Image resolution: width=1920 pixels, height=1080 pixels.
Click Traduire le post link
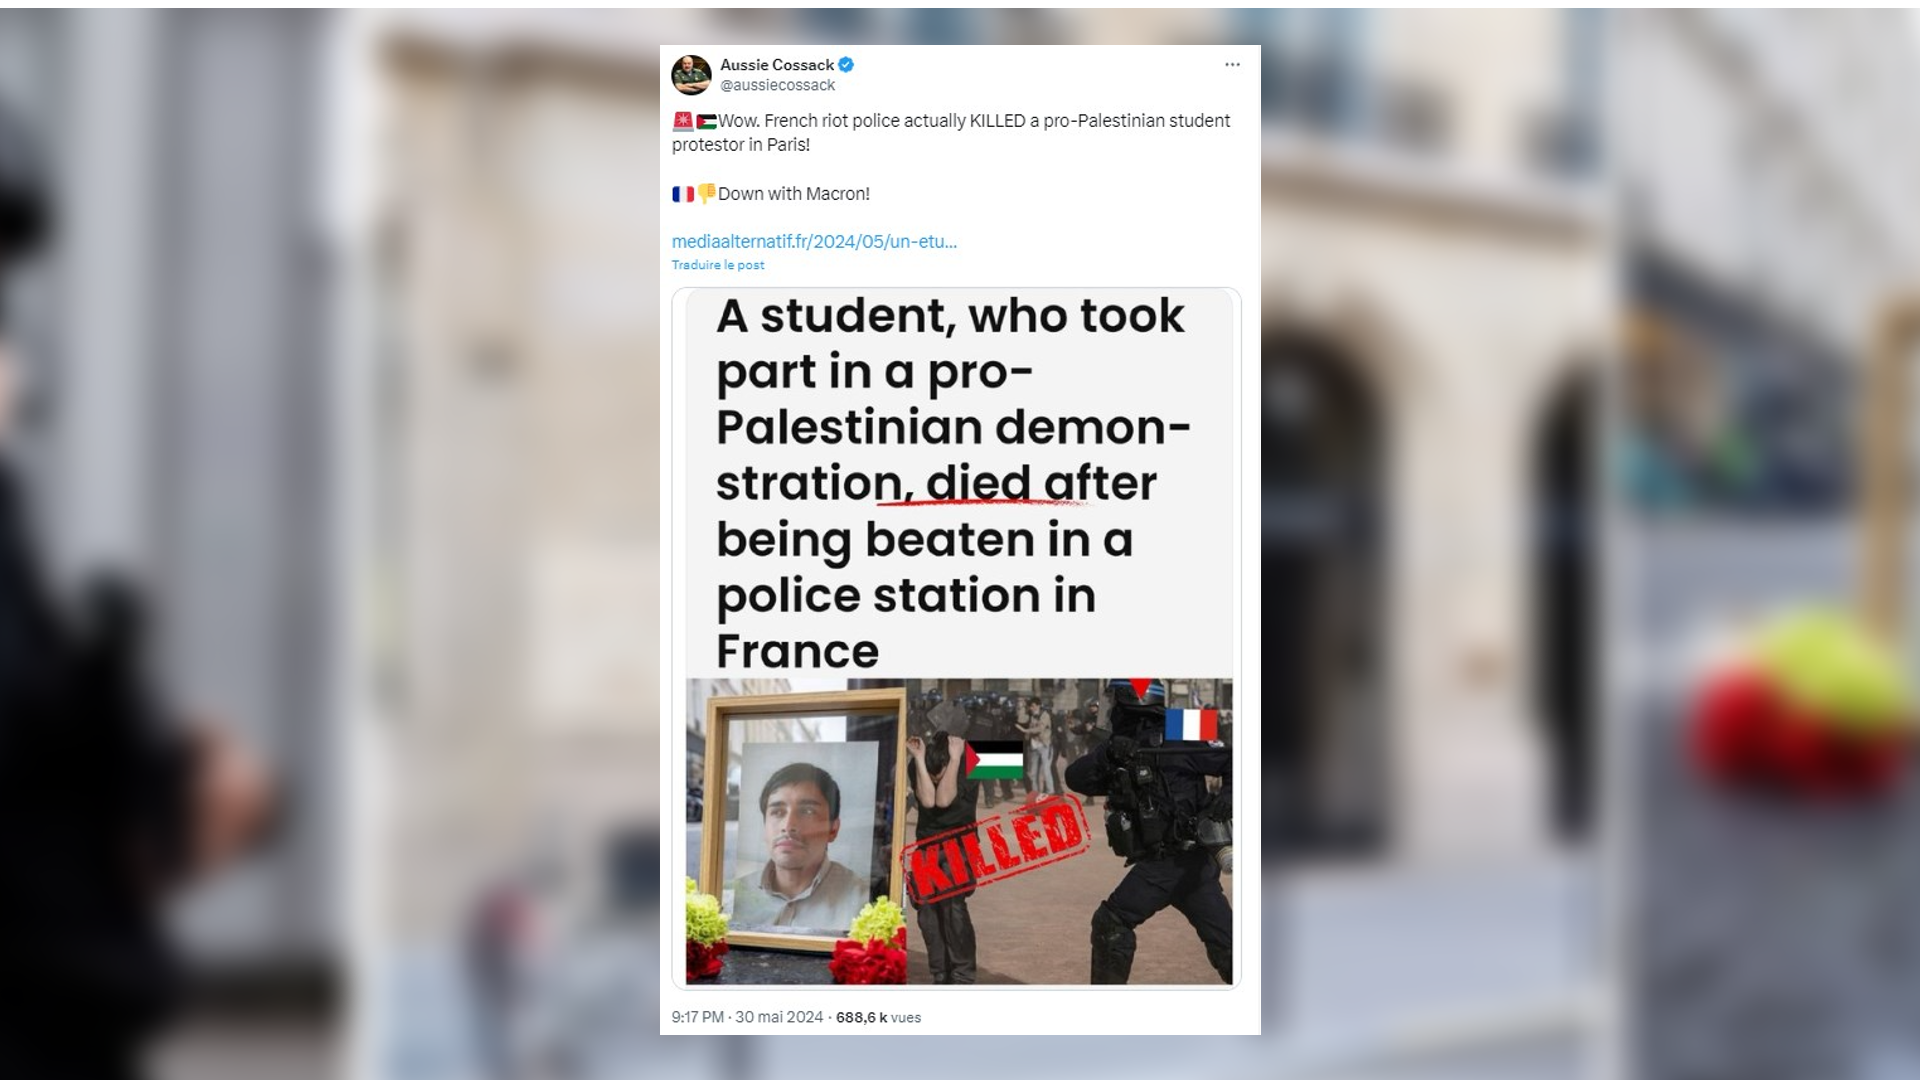click(x=718, y=265)
